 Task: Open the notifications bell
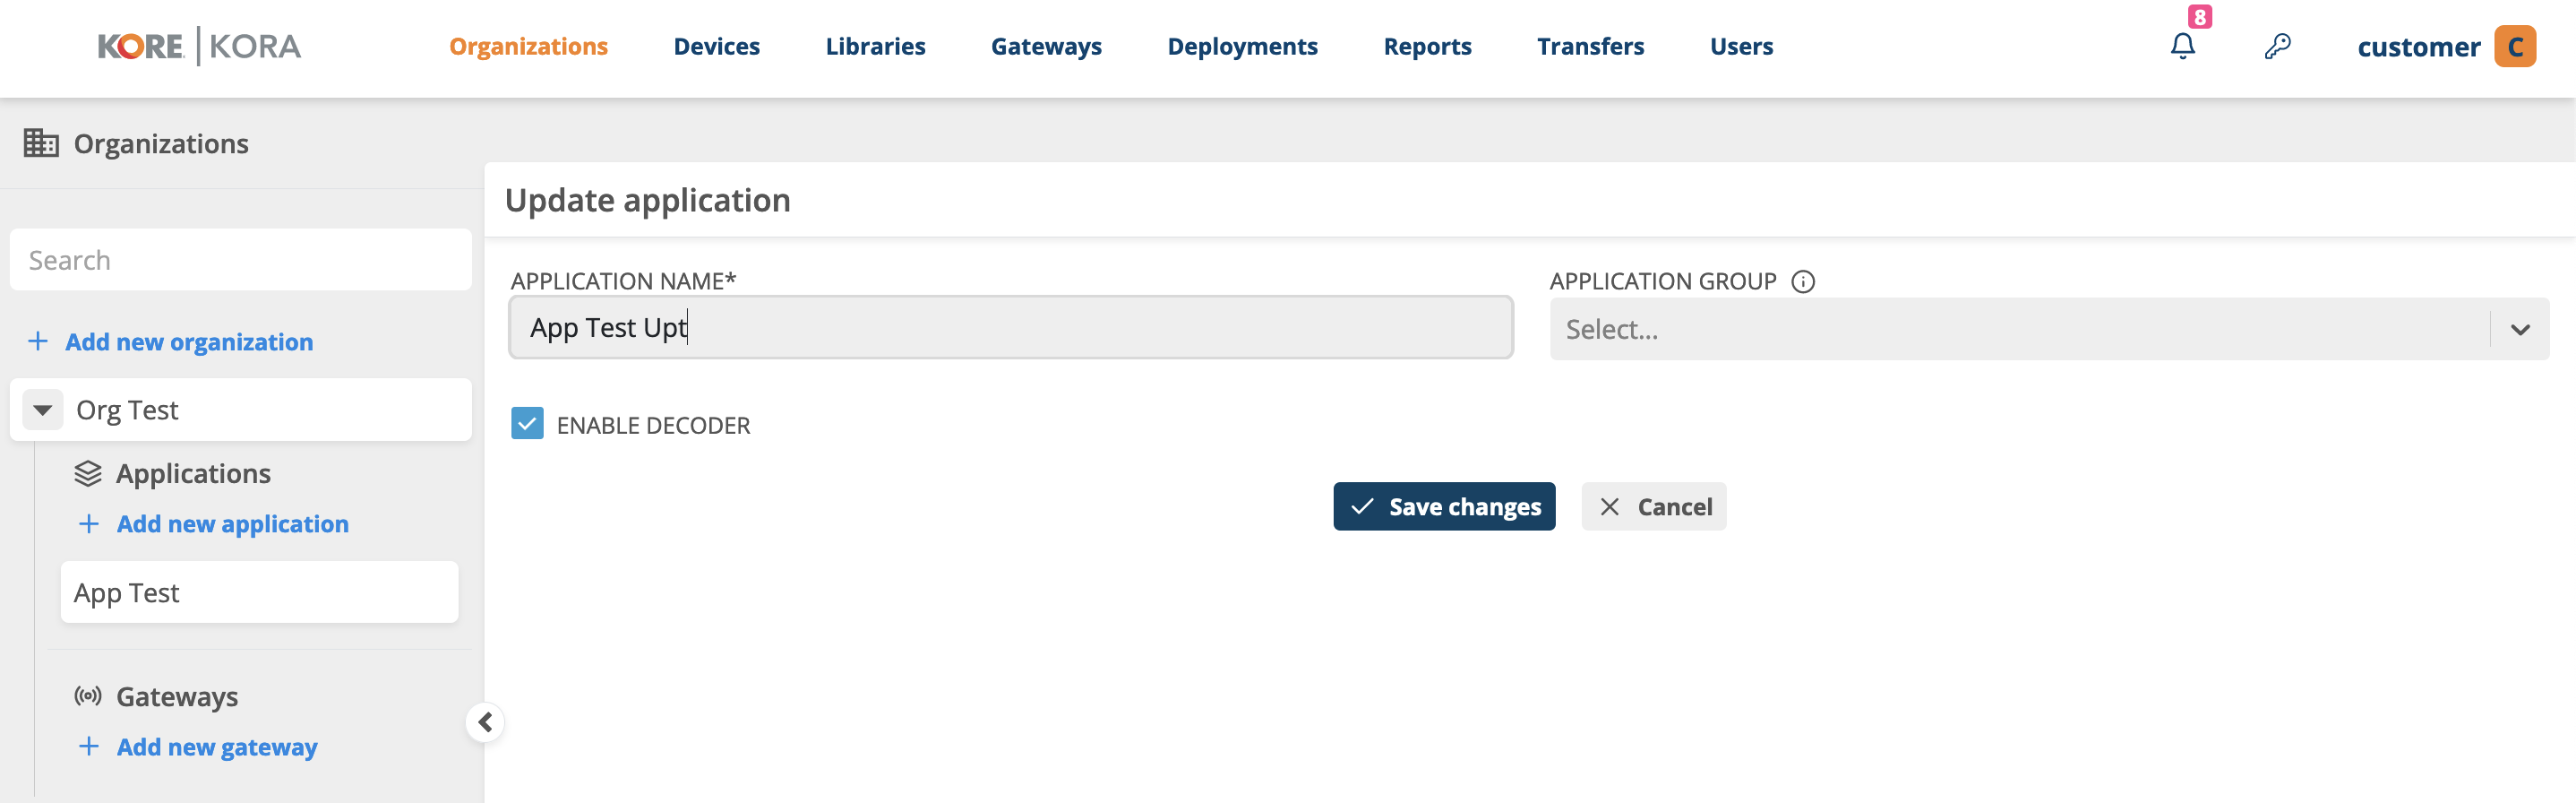pos(2182,46)
